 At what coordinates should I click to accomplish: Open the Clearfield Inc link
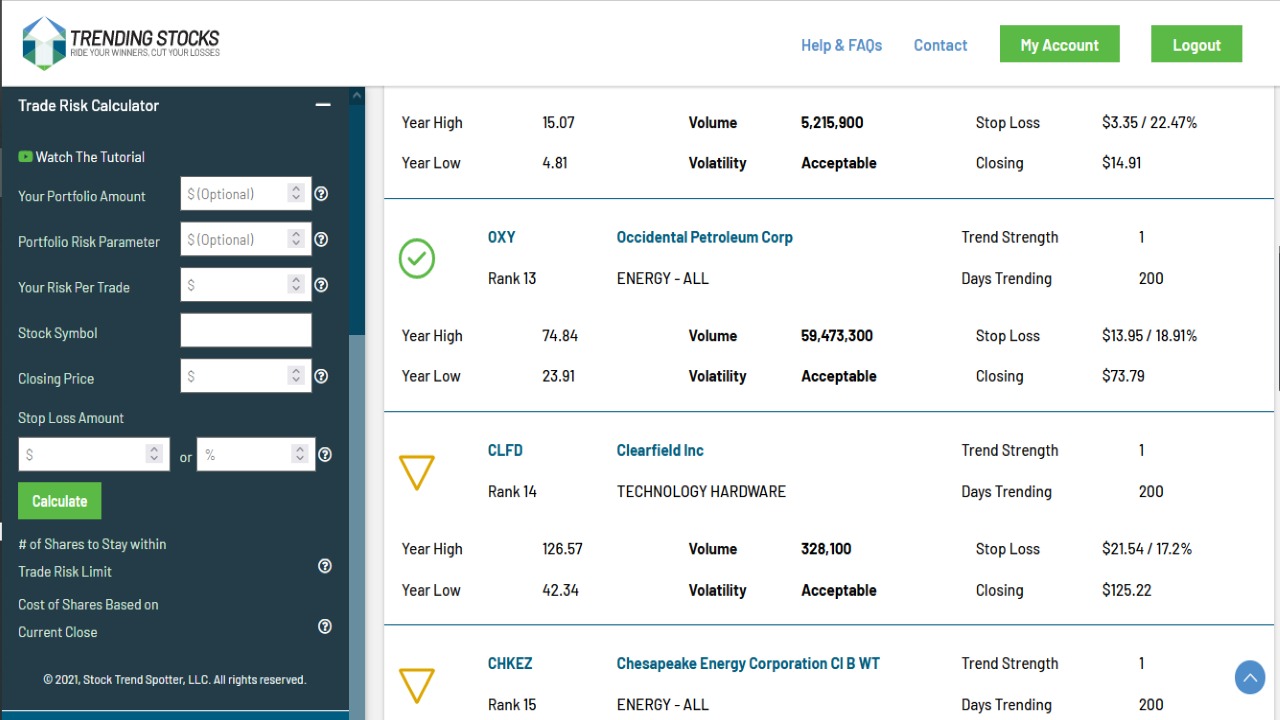tap(660, 450)
